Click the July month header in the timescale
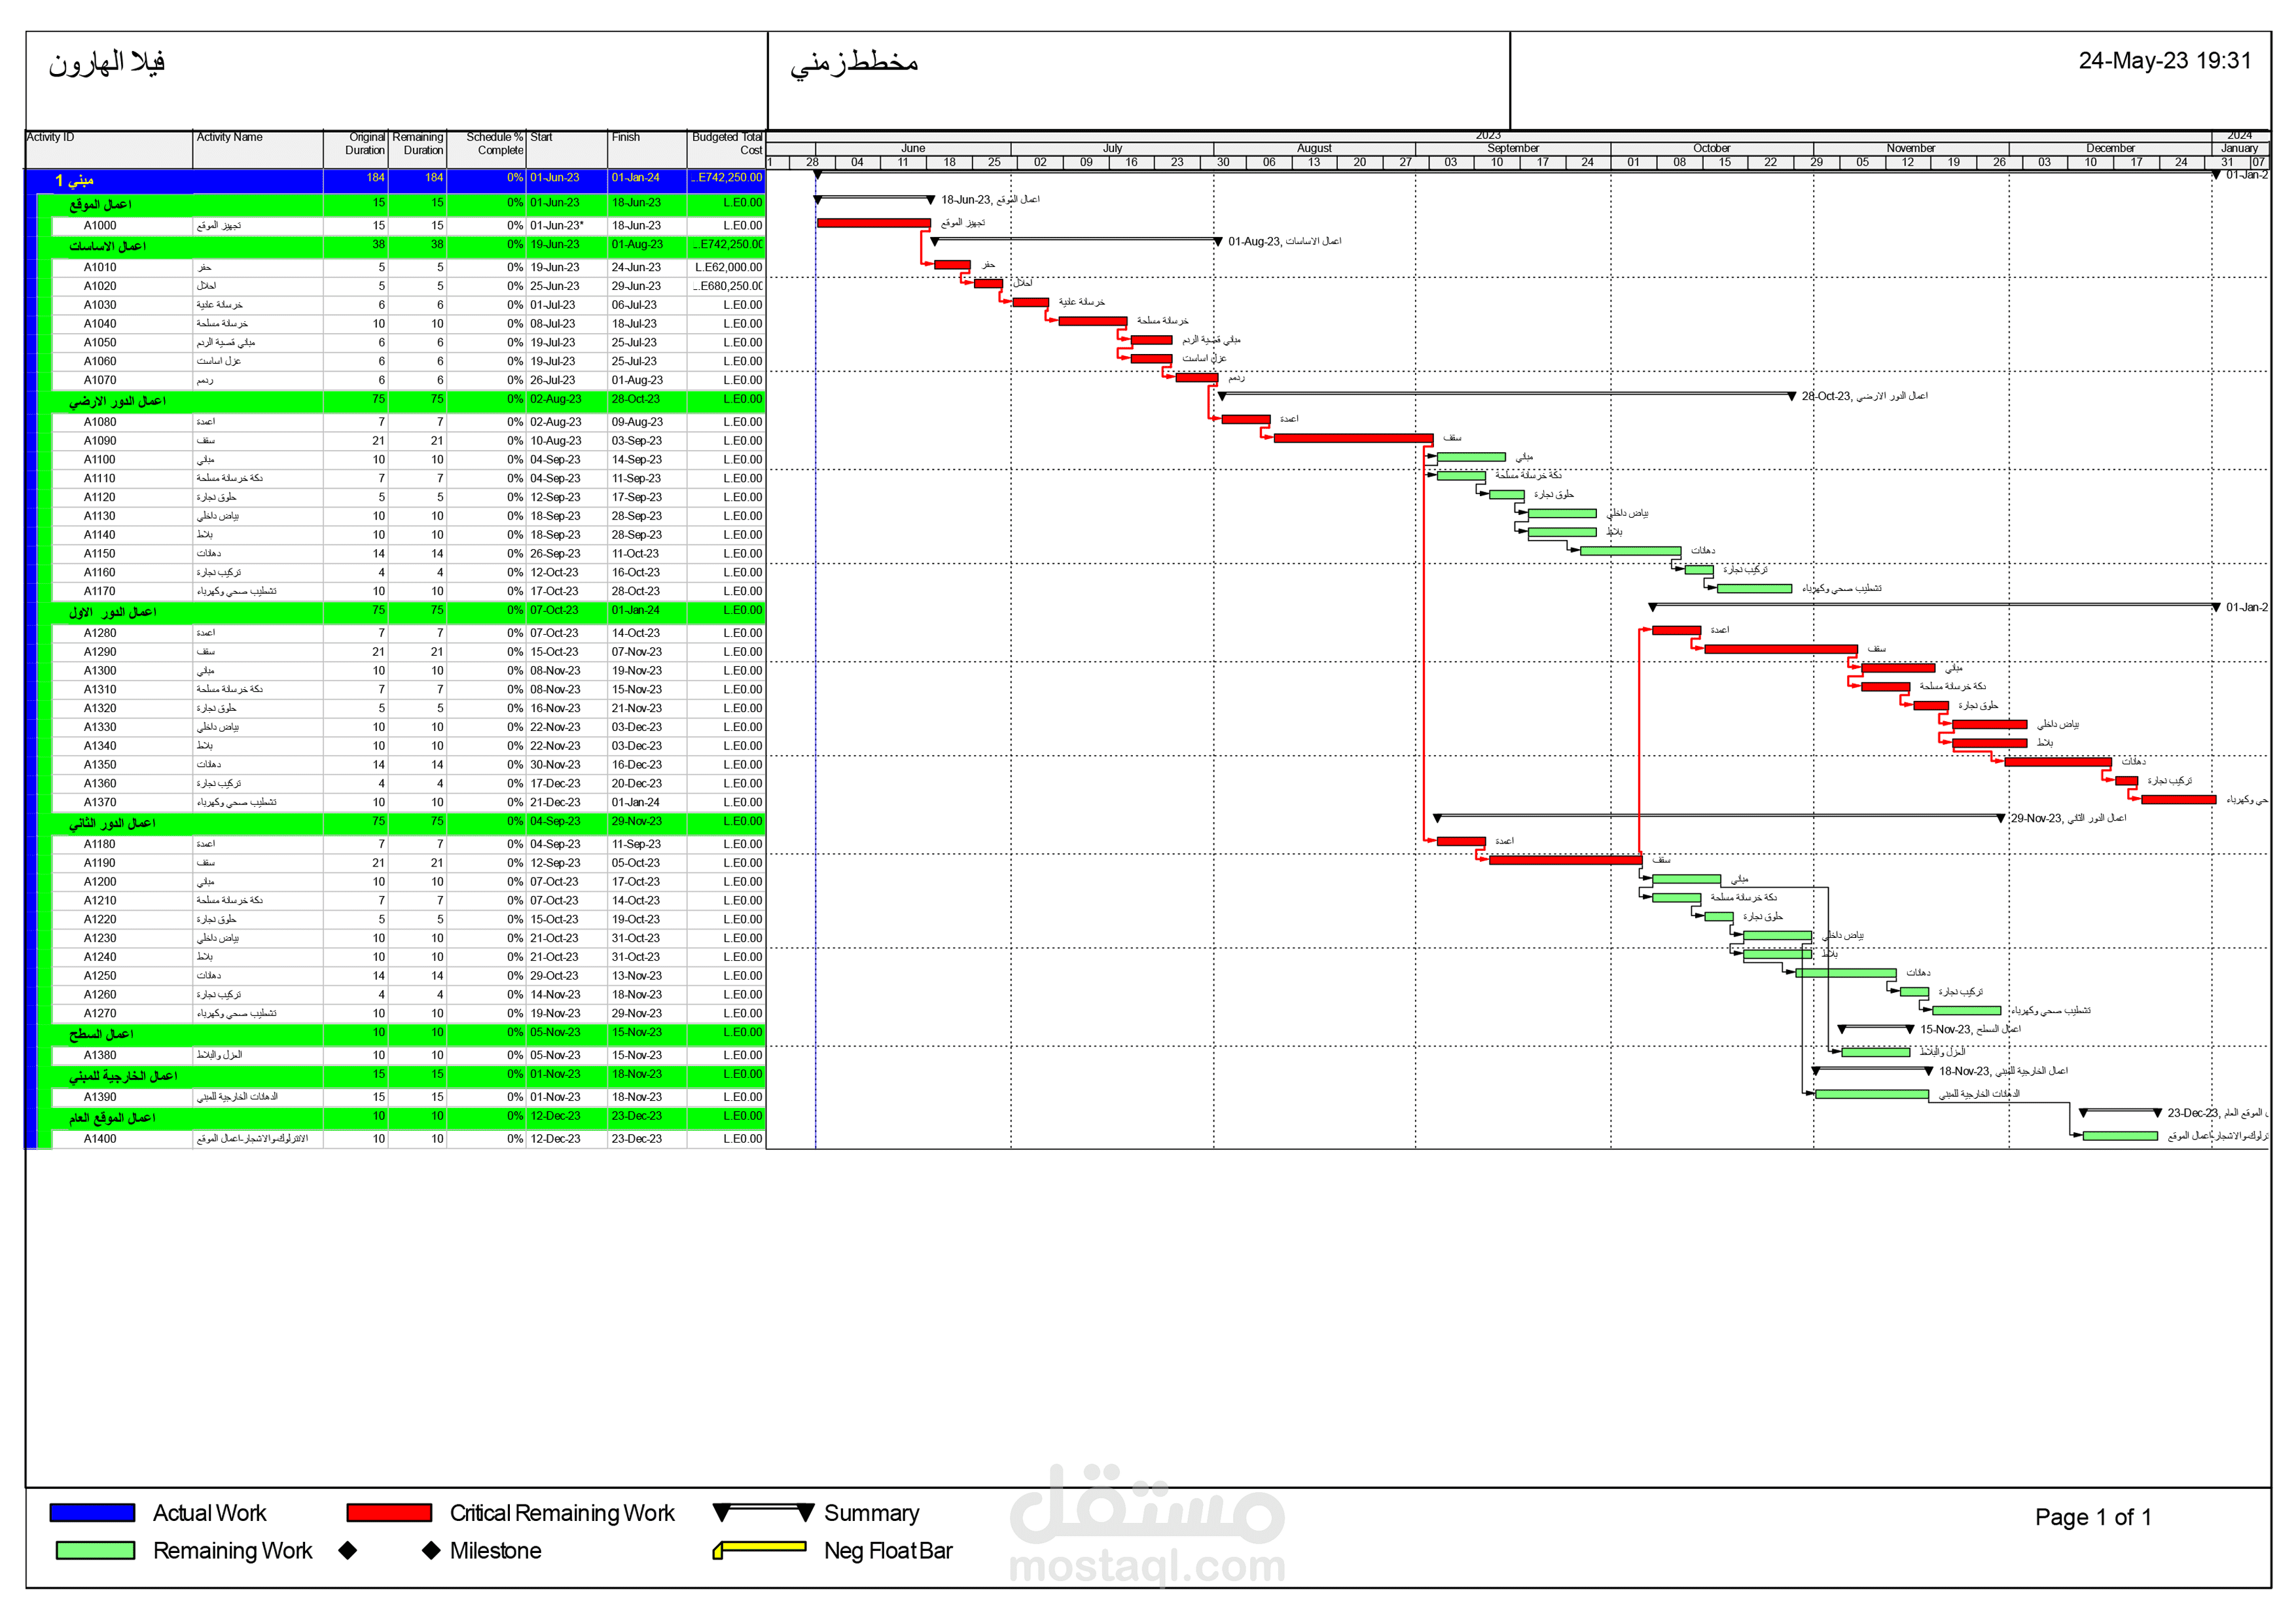This screenshot has width=2296, height=1623. 1112,148
